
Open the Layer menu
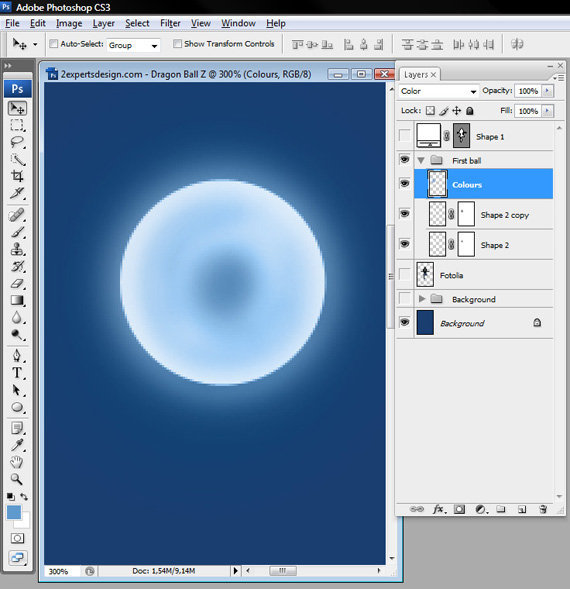pyautogui.click(x=104, y=23)
